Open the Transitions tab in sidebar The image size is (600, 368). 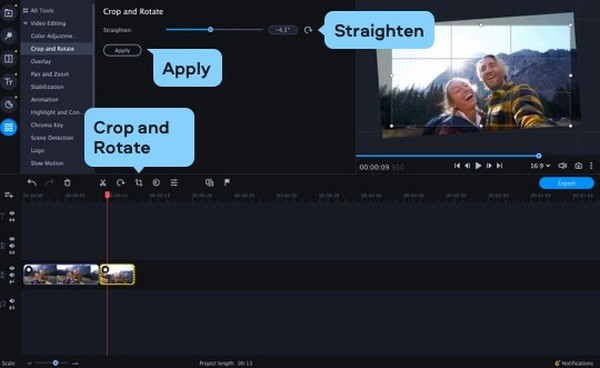tap(8, 59)
